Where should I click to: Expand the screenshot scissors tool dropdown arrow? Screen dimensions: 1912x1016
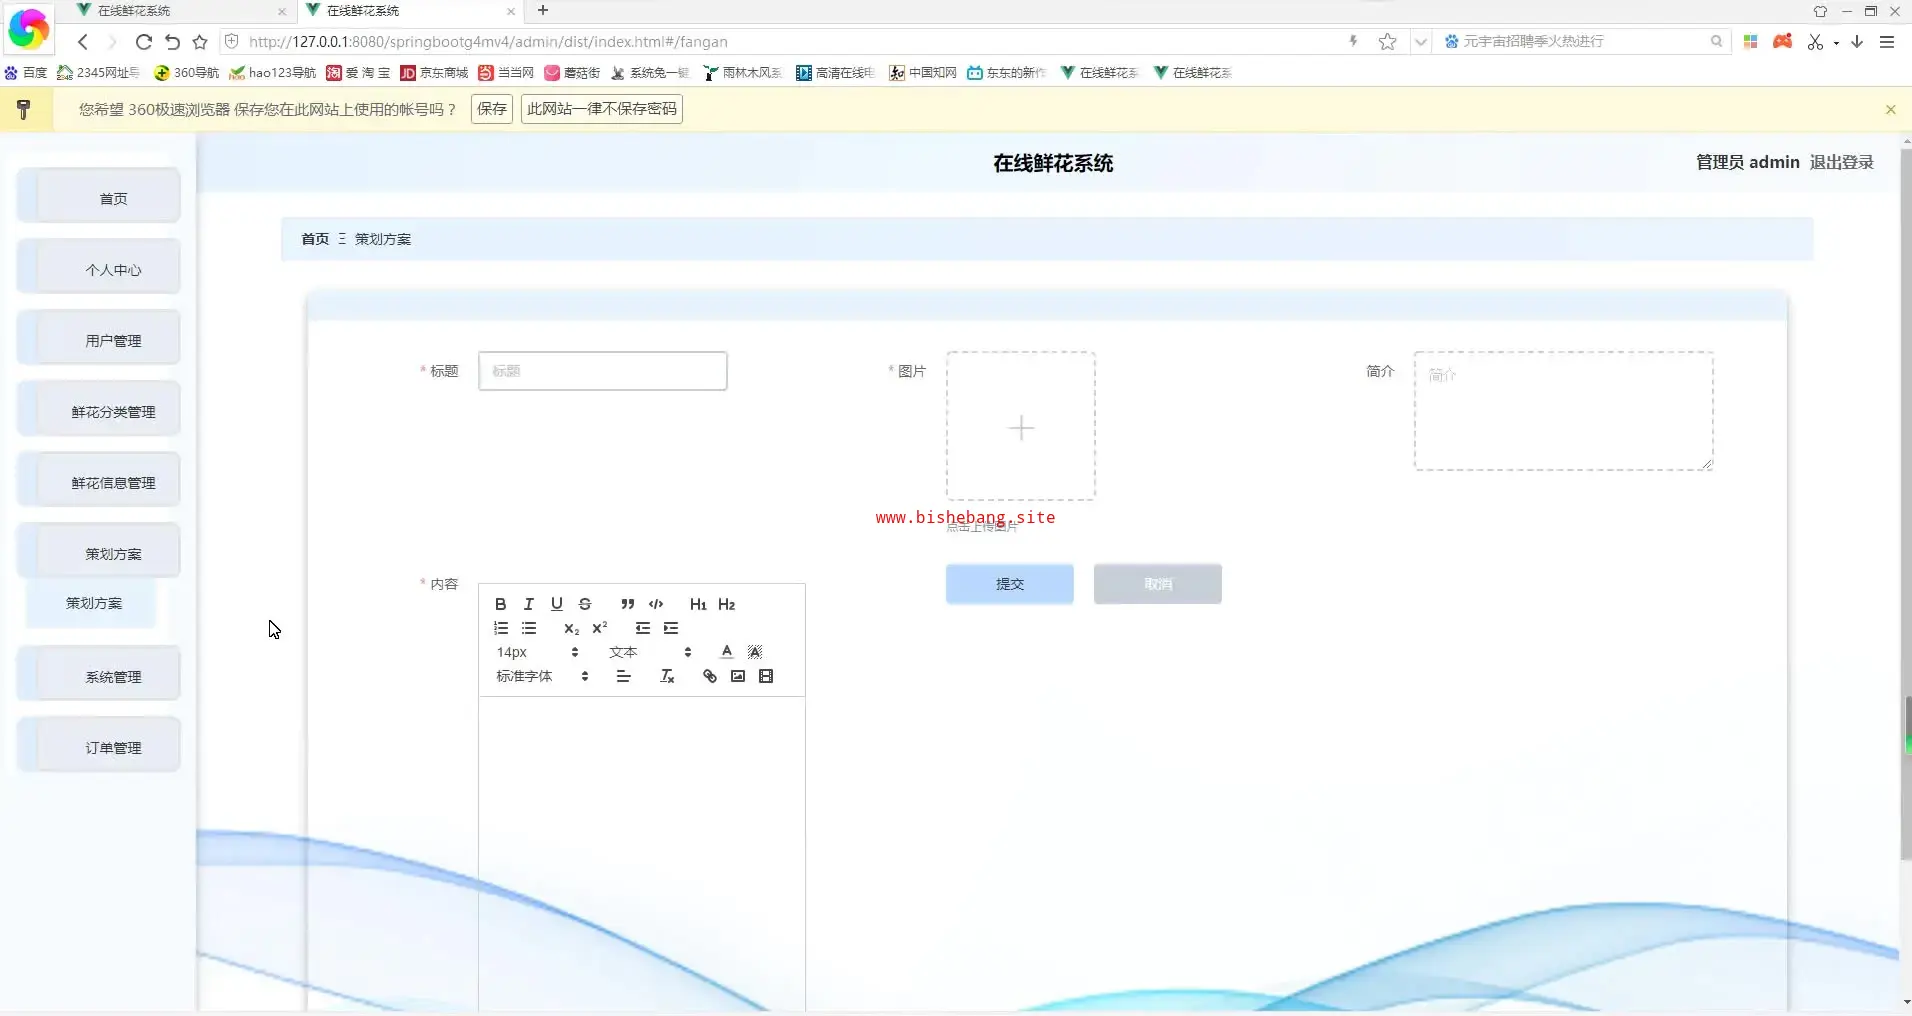[x=1836, y=43]
